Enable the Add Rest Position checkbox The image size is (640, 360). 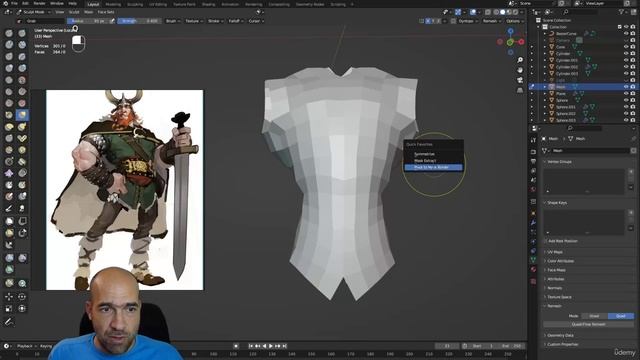[545, 241]
